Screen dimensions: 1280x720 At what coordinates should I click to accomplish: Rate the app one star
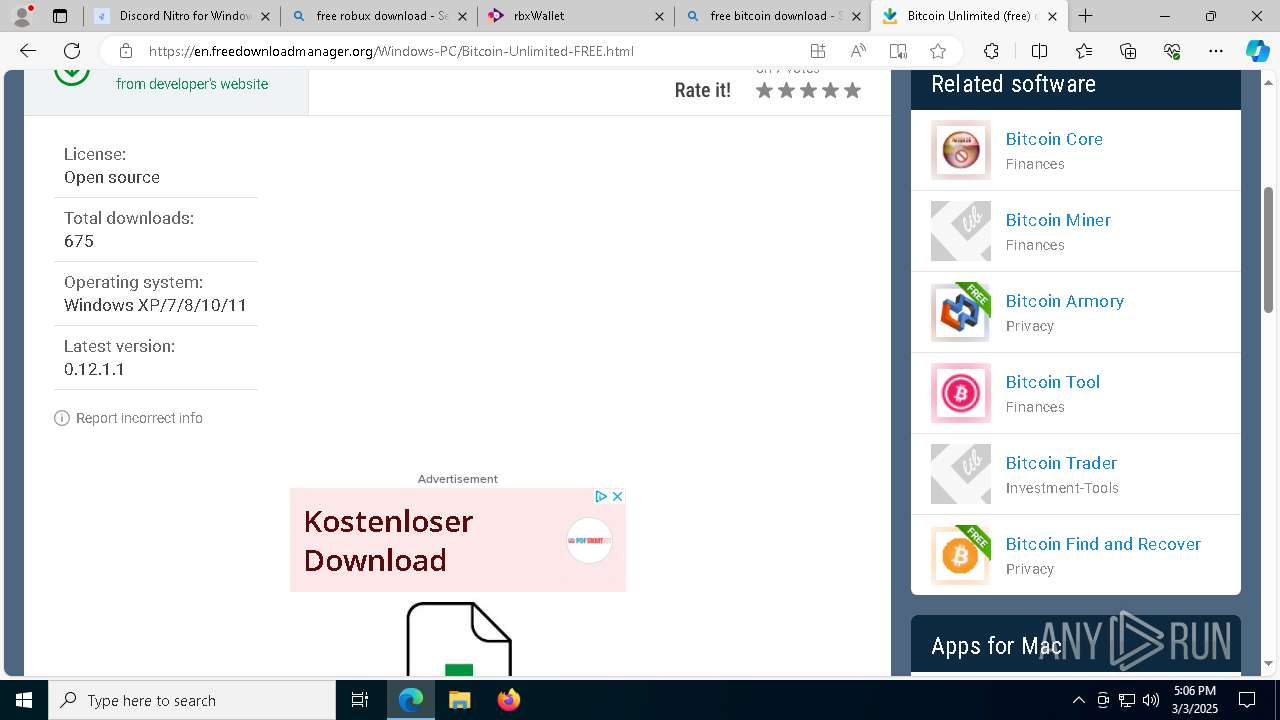point(765,90)
